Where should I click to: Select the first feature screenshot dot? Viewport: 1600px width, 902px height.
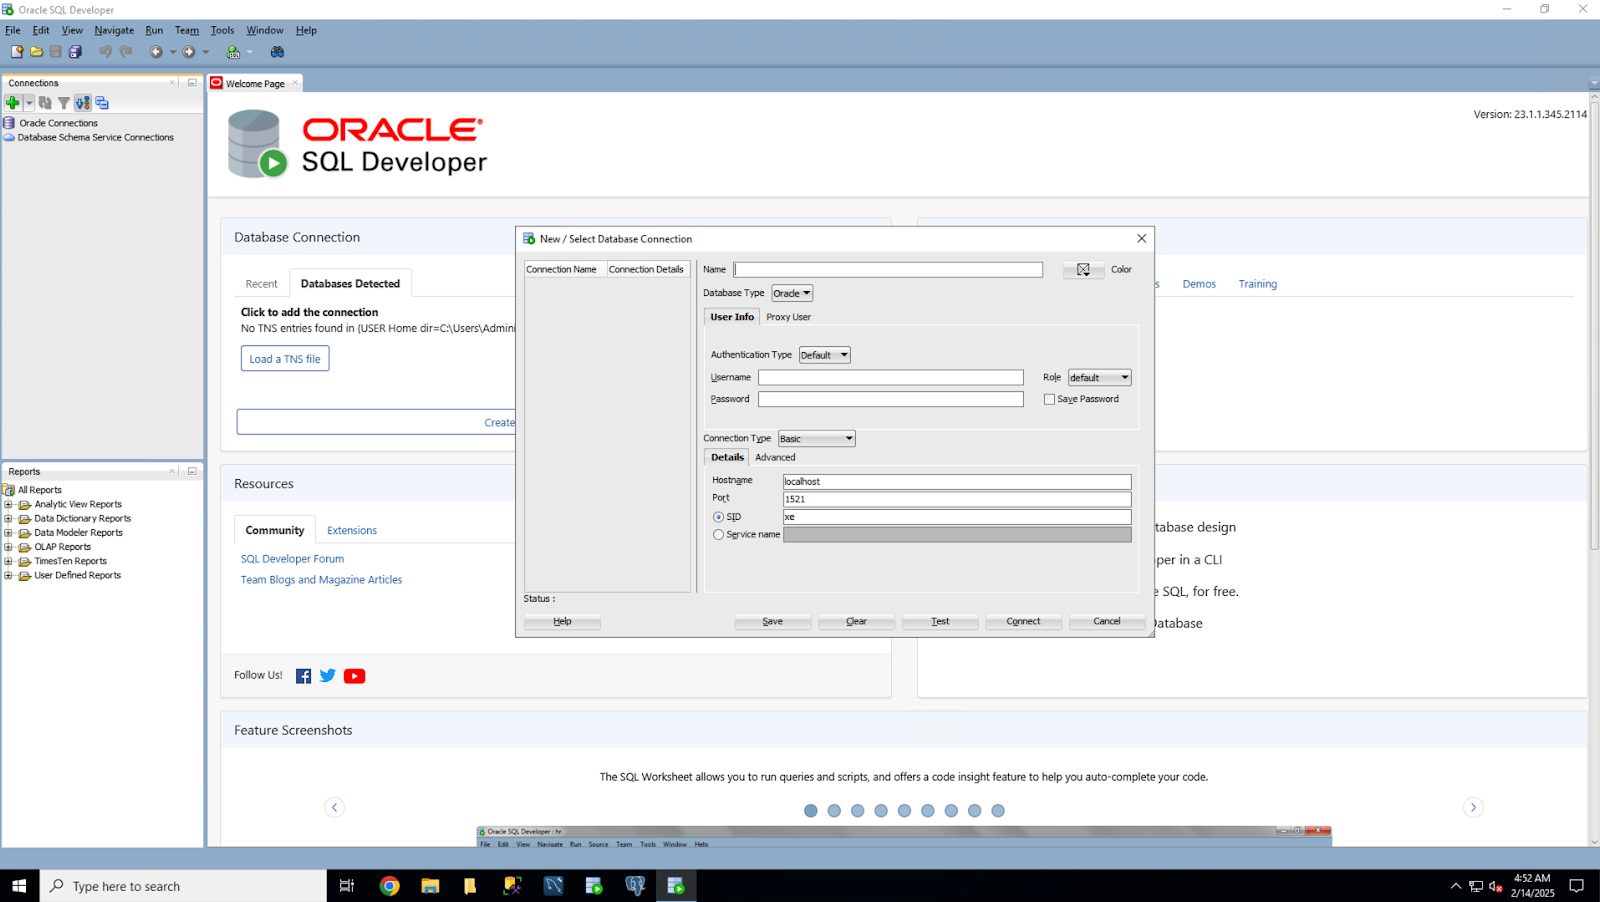point(811,811)
